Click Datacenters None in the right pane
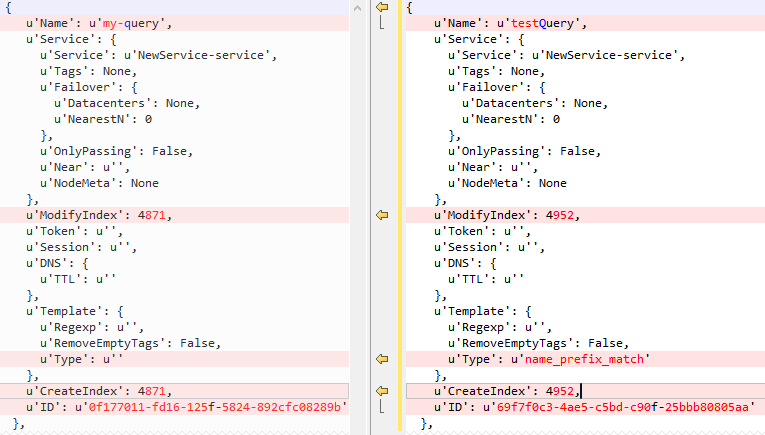 pyautogui.click(x=535, y=103)
